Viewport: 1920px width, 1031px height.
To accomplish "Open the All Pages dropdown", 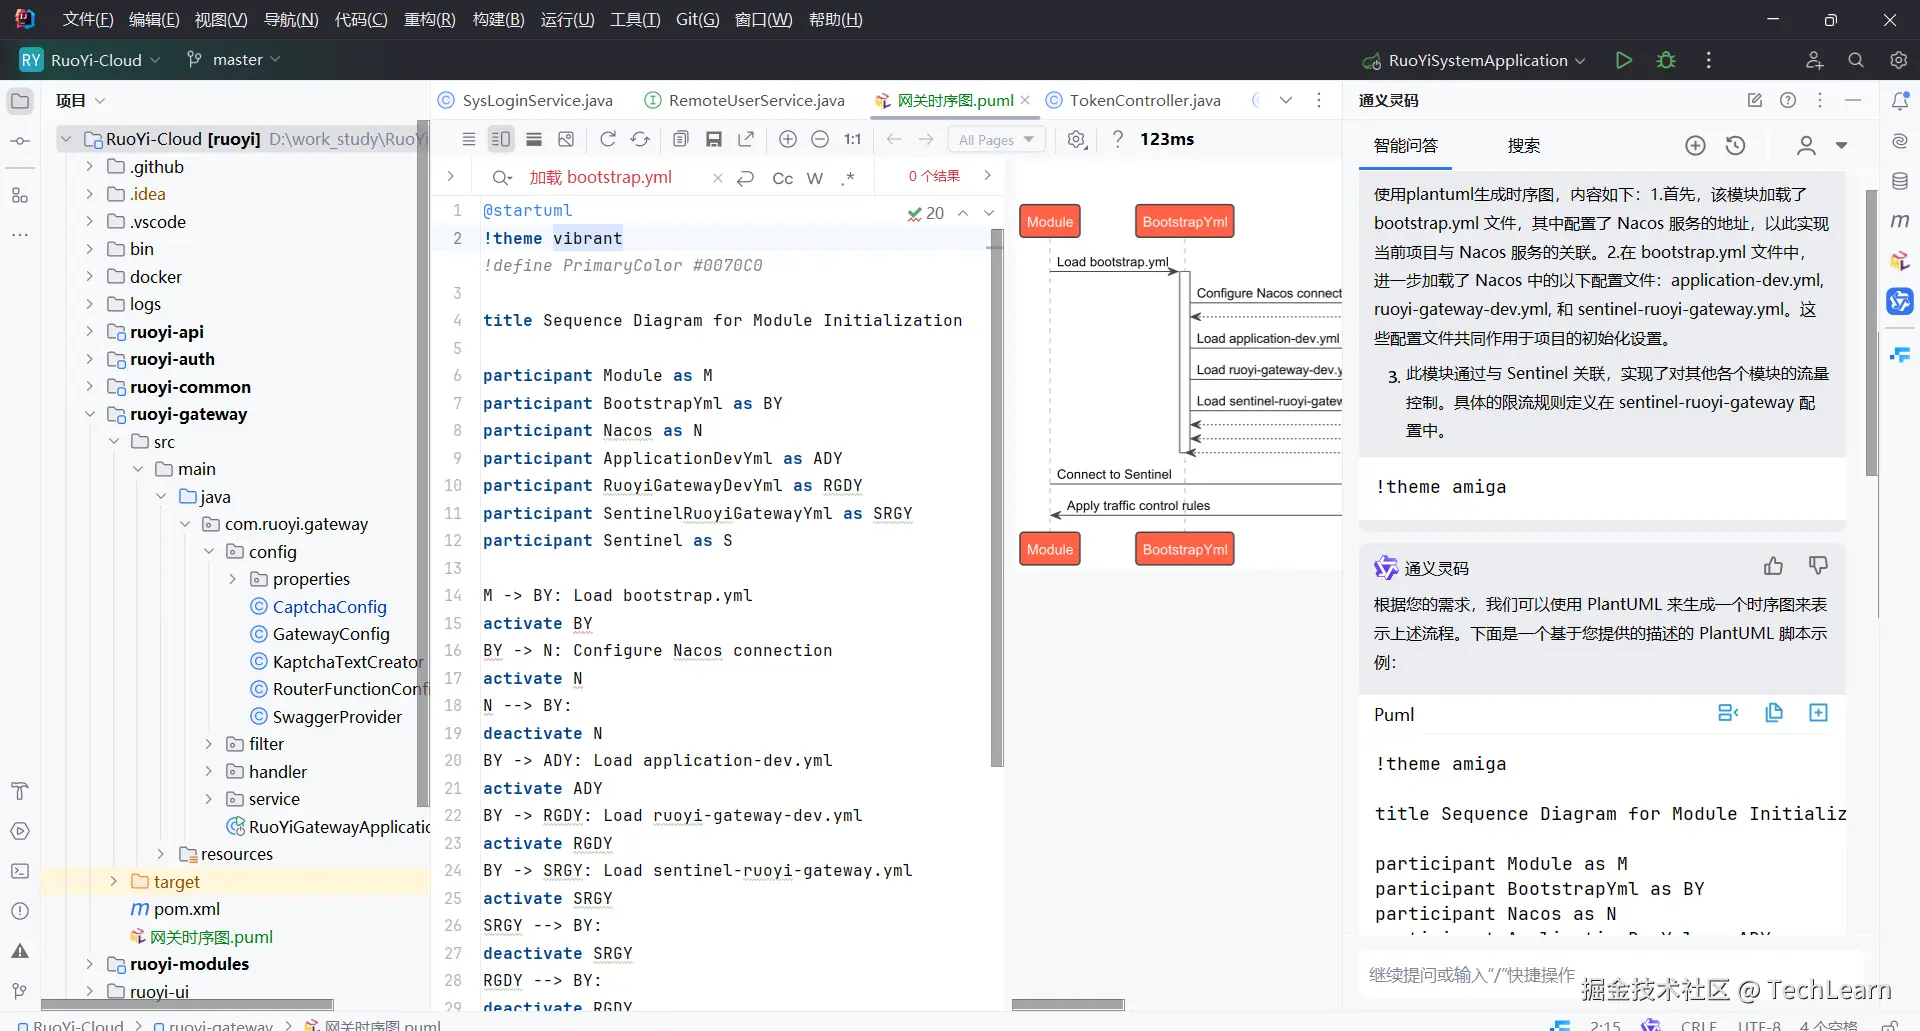I will [x=996, y=140].
